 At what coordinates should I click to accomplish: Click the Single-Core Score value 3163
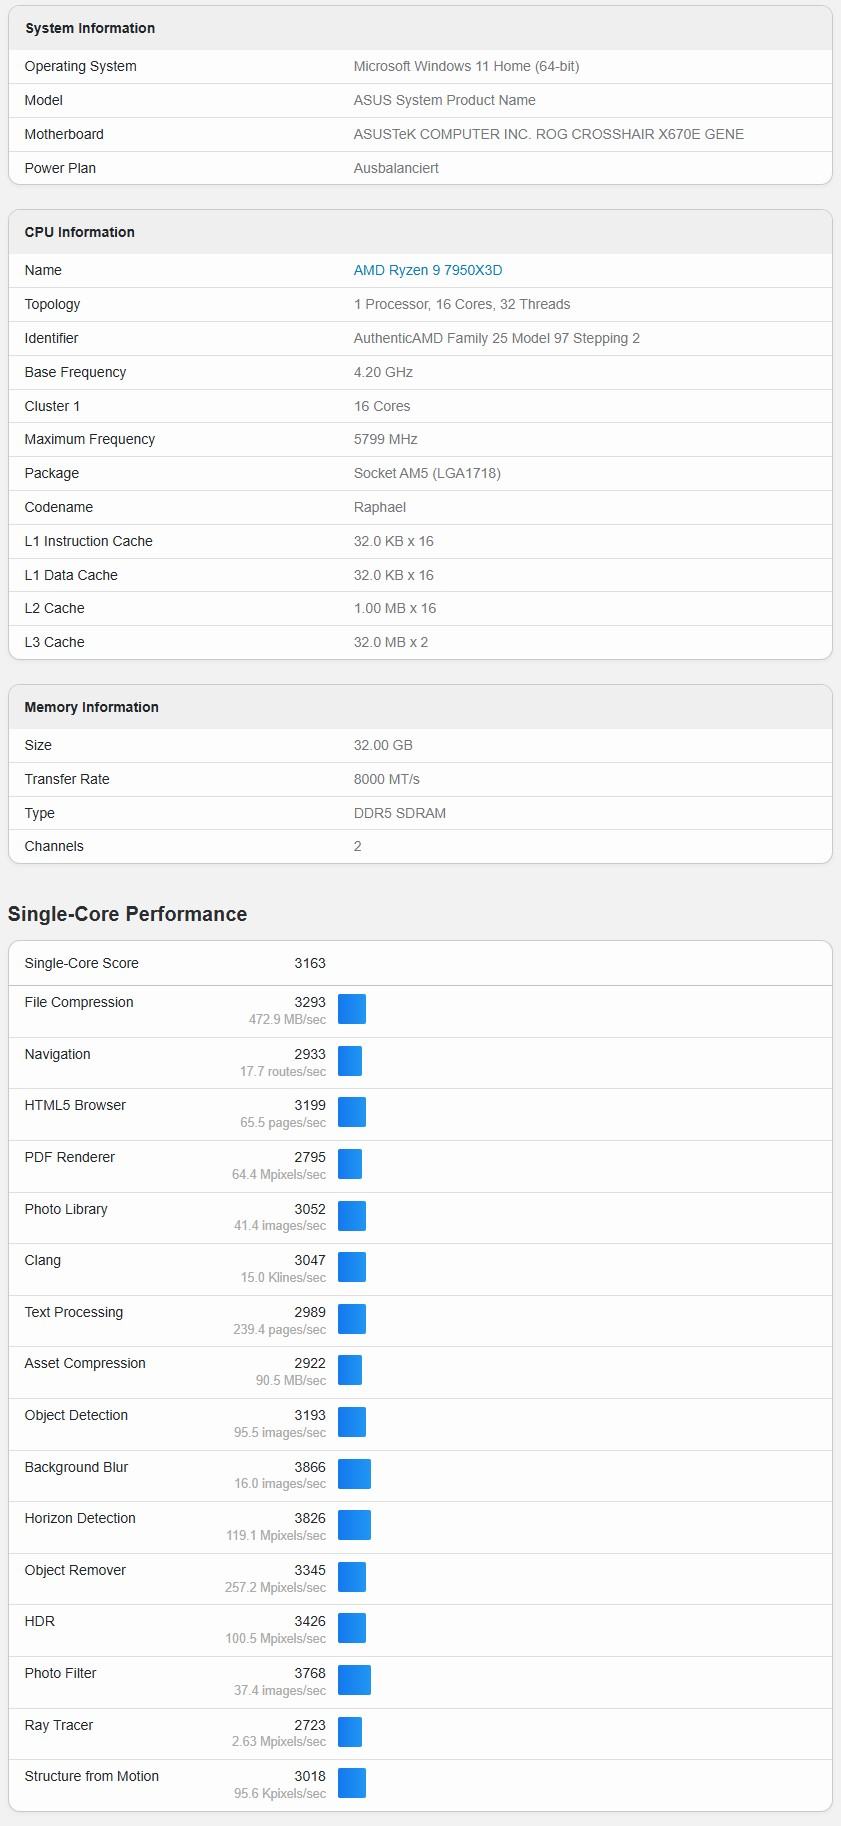[309, 963]
